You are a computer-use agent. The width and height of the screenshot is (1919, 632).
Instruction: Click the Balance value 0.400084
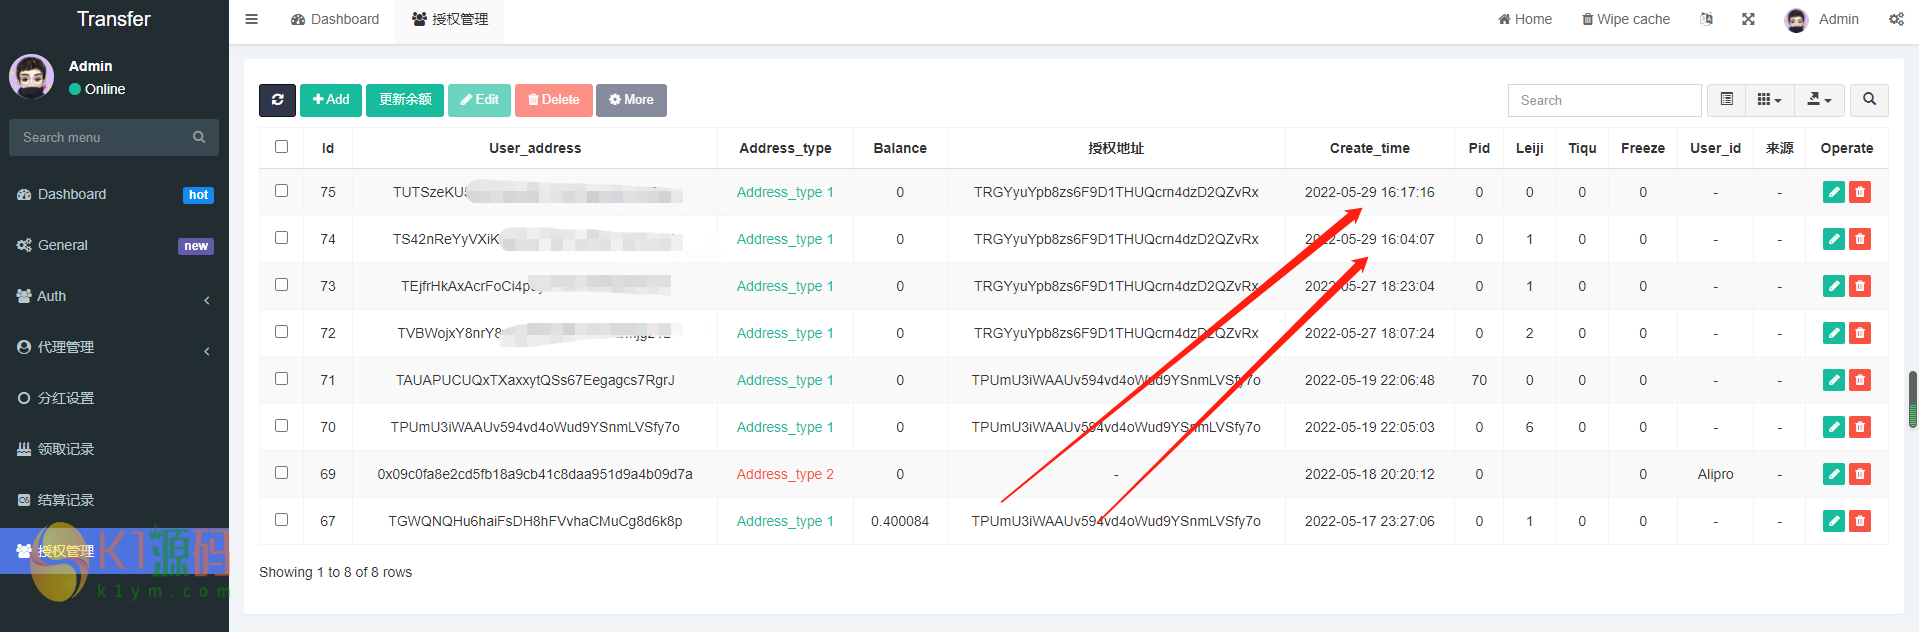[x=900, y=521]
